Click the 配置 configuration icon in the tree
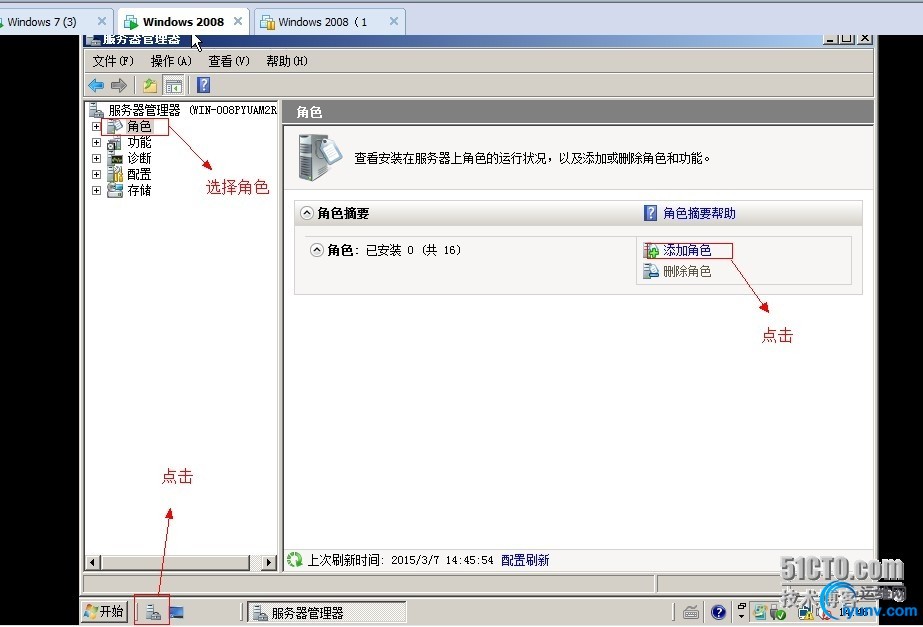The height and width of the screenshot is (627, 923). [115, 174]
